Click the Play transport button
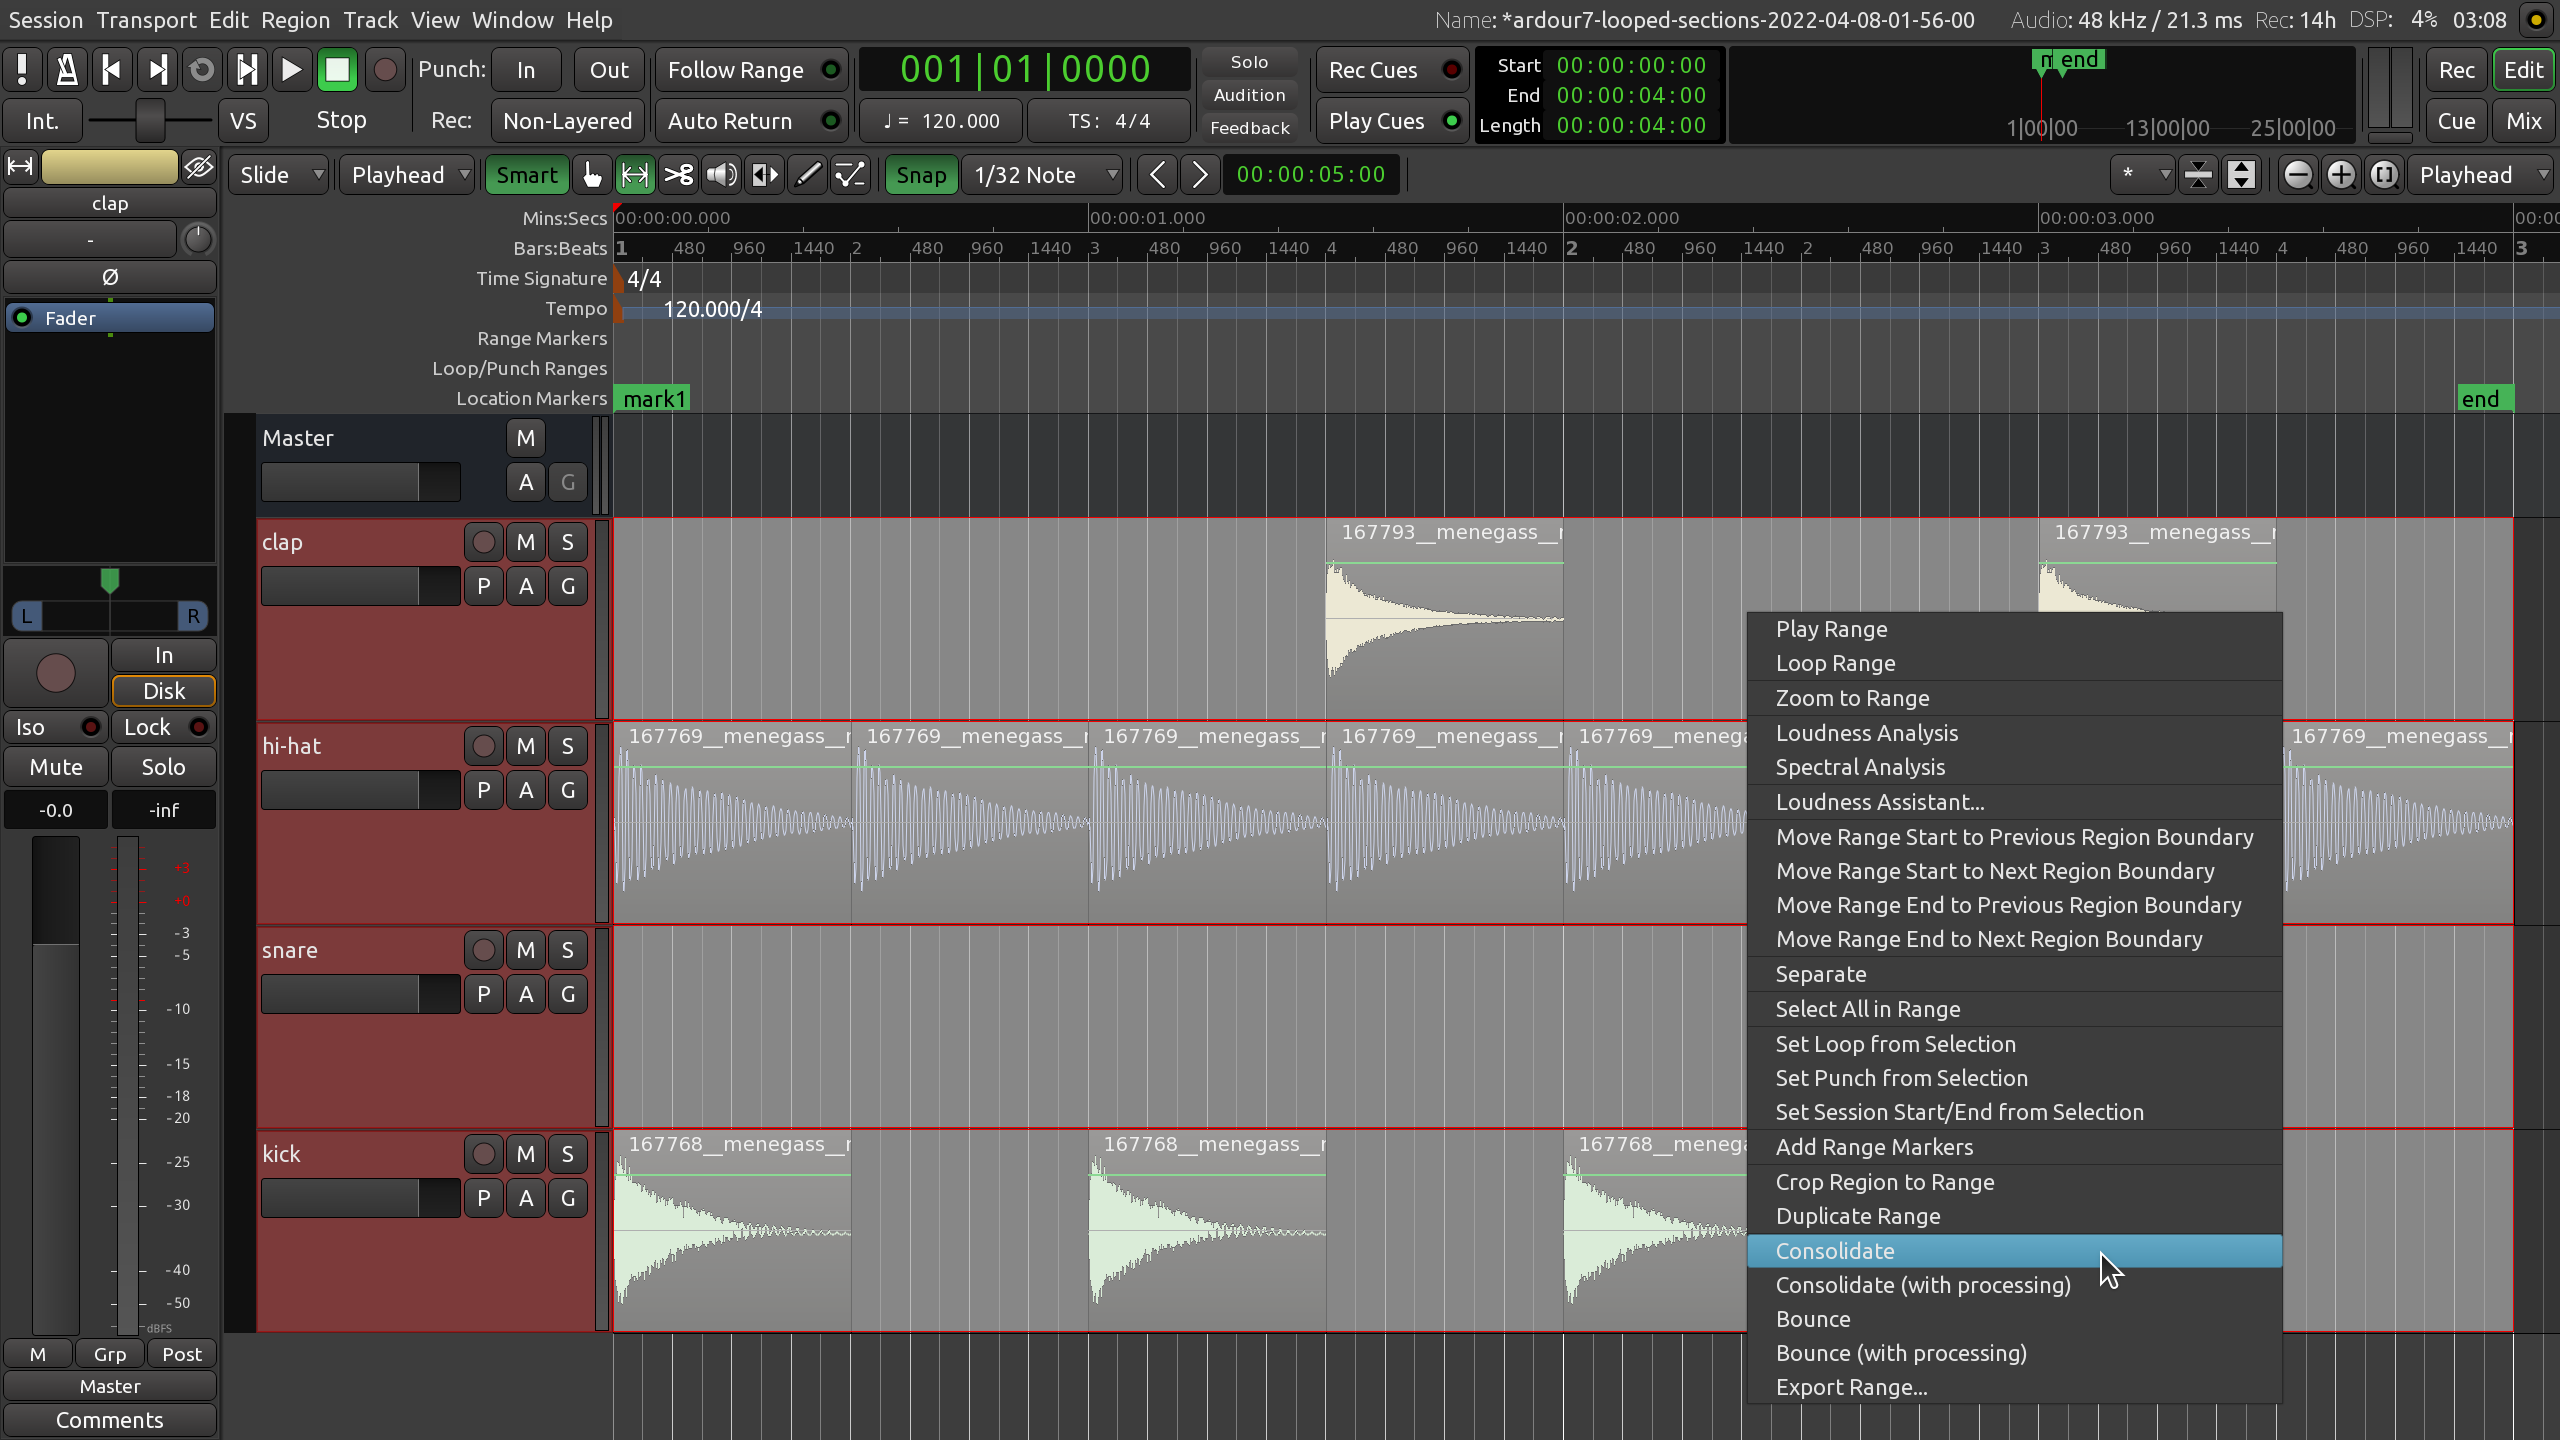The image size is (2560, 1440). pyautogui.click(x=290, y=69)
